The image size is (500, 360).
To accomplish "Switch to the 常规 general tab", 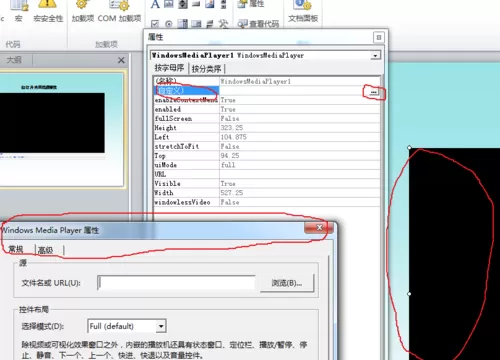I will pos(16,249).
